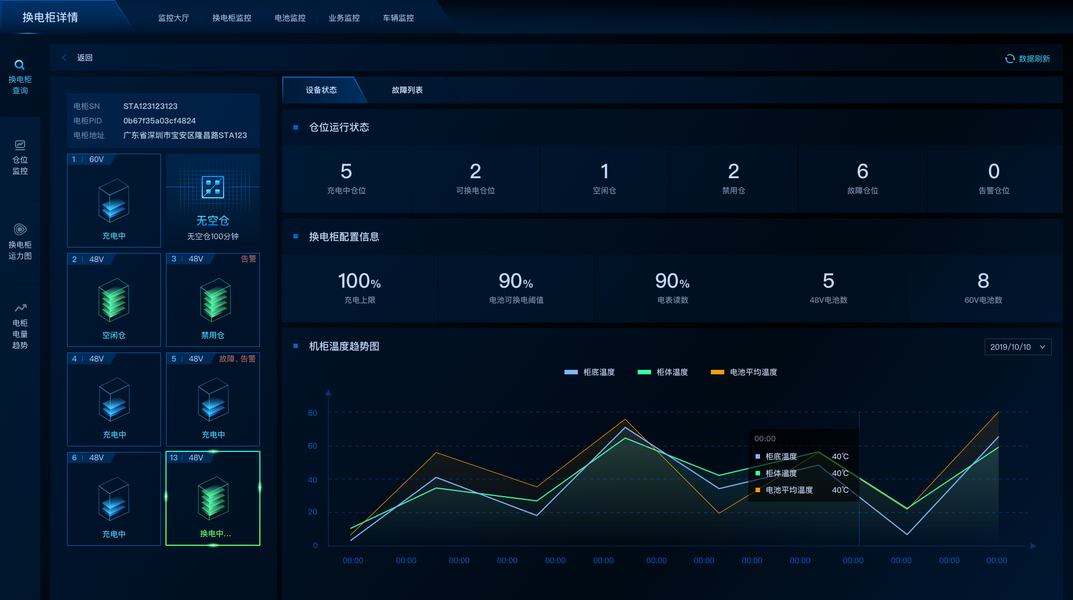
Task: Click the 故障仓位 count 6
Action: click(862, 171)
